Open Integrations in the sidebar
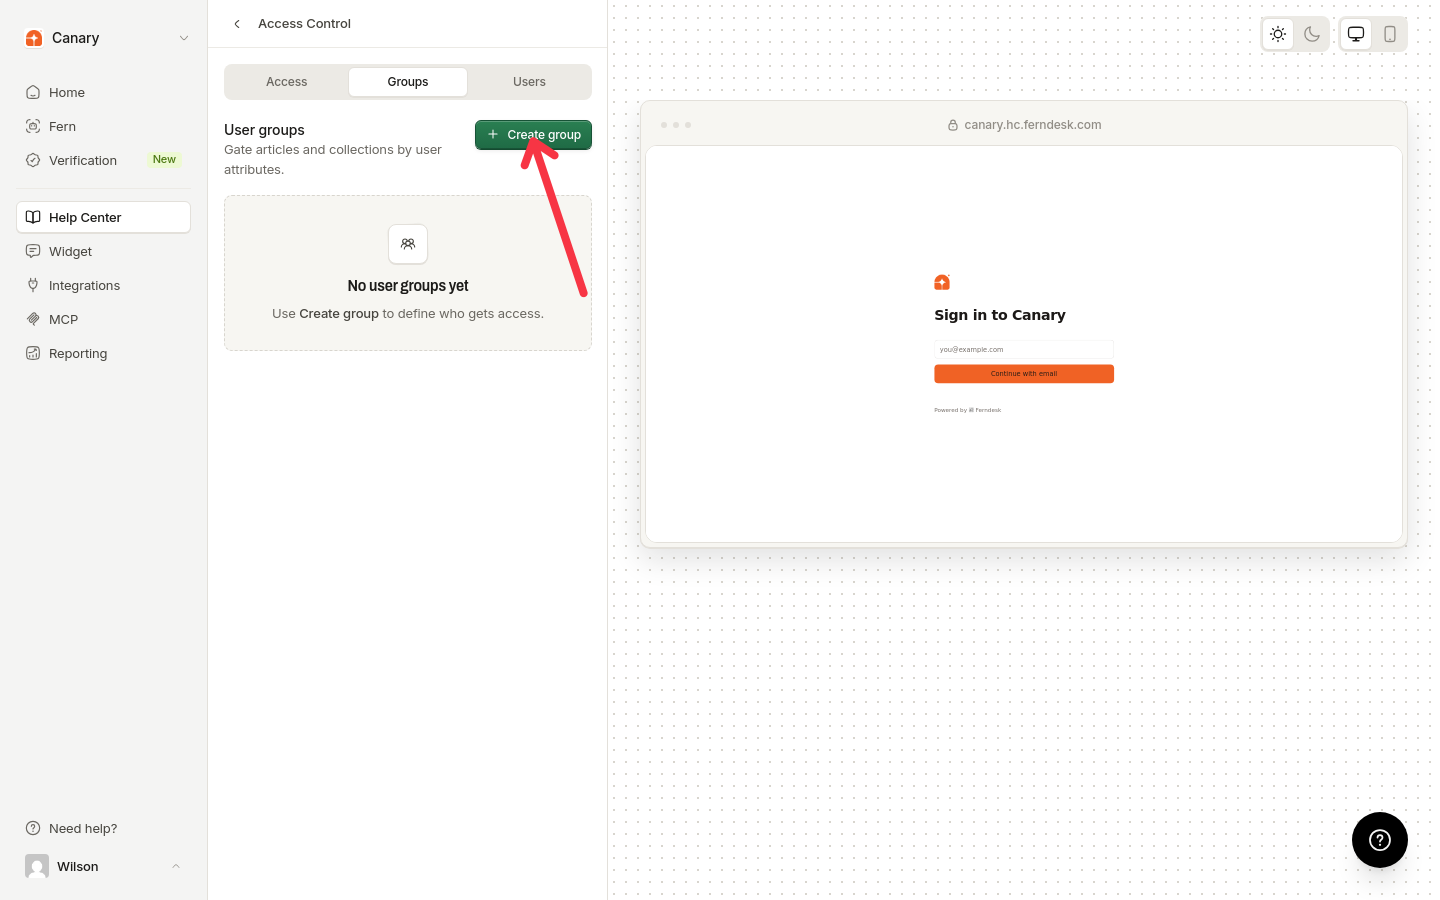1440x900 pixels. point(103,285)
